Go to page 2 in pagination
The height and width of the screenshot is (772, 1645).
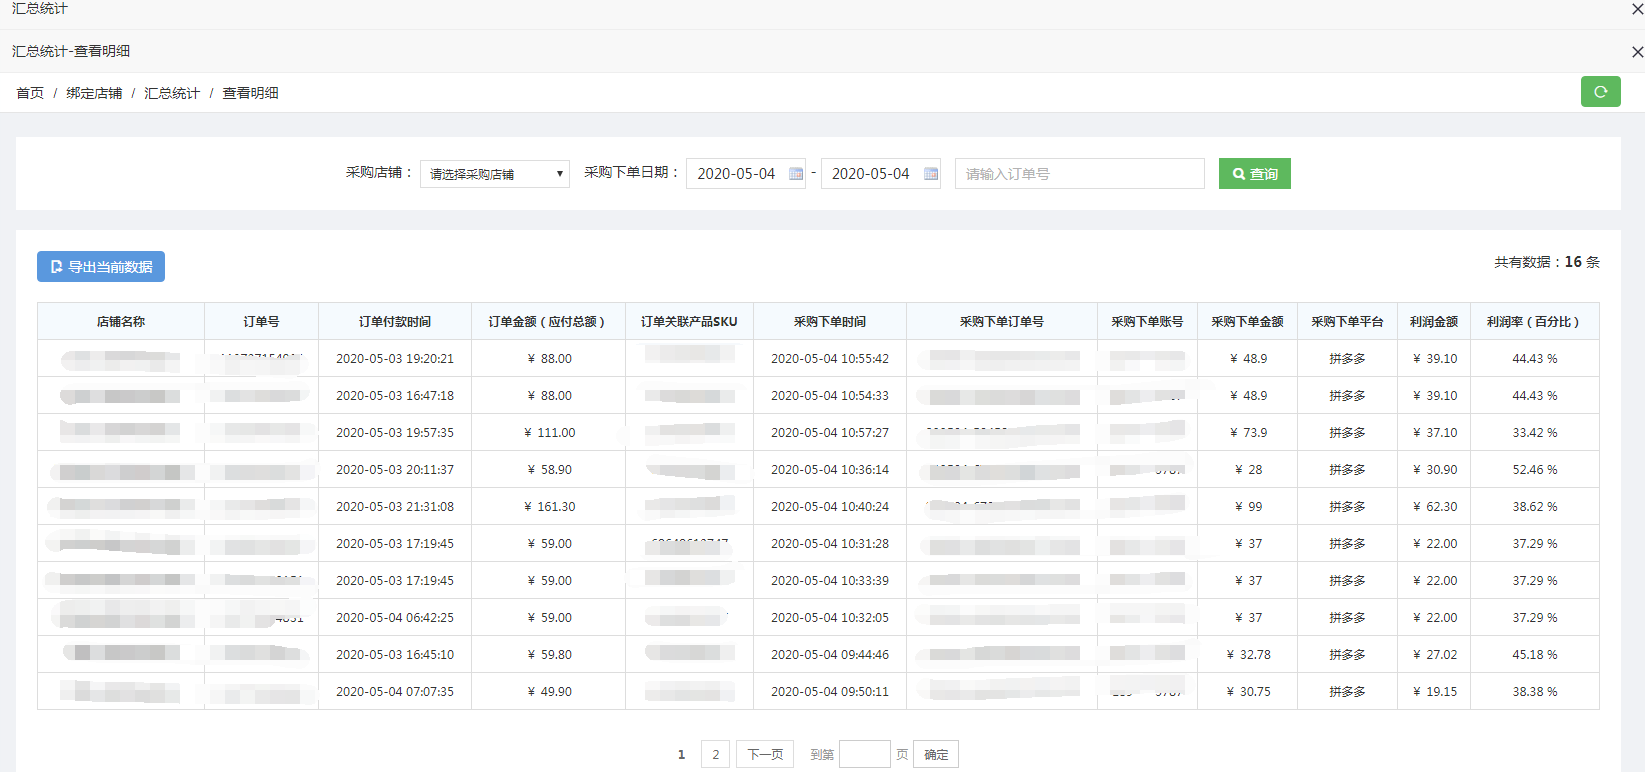(x=716, y=754)
